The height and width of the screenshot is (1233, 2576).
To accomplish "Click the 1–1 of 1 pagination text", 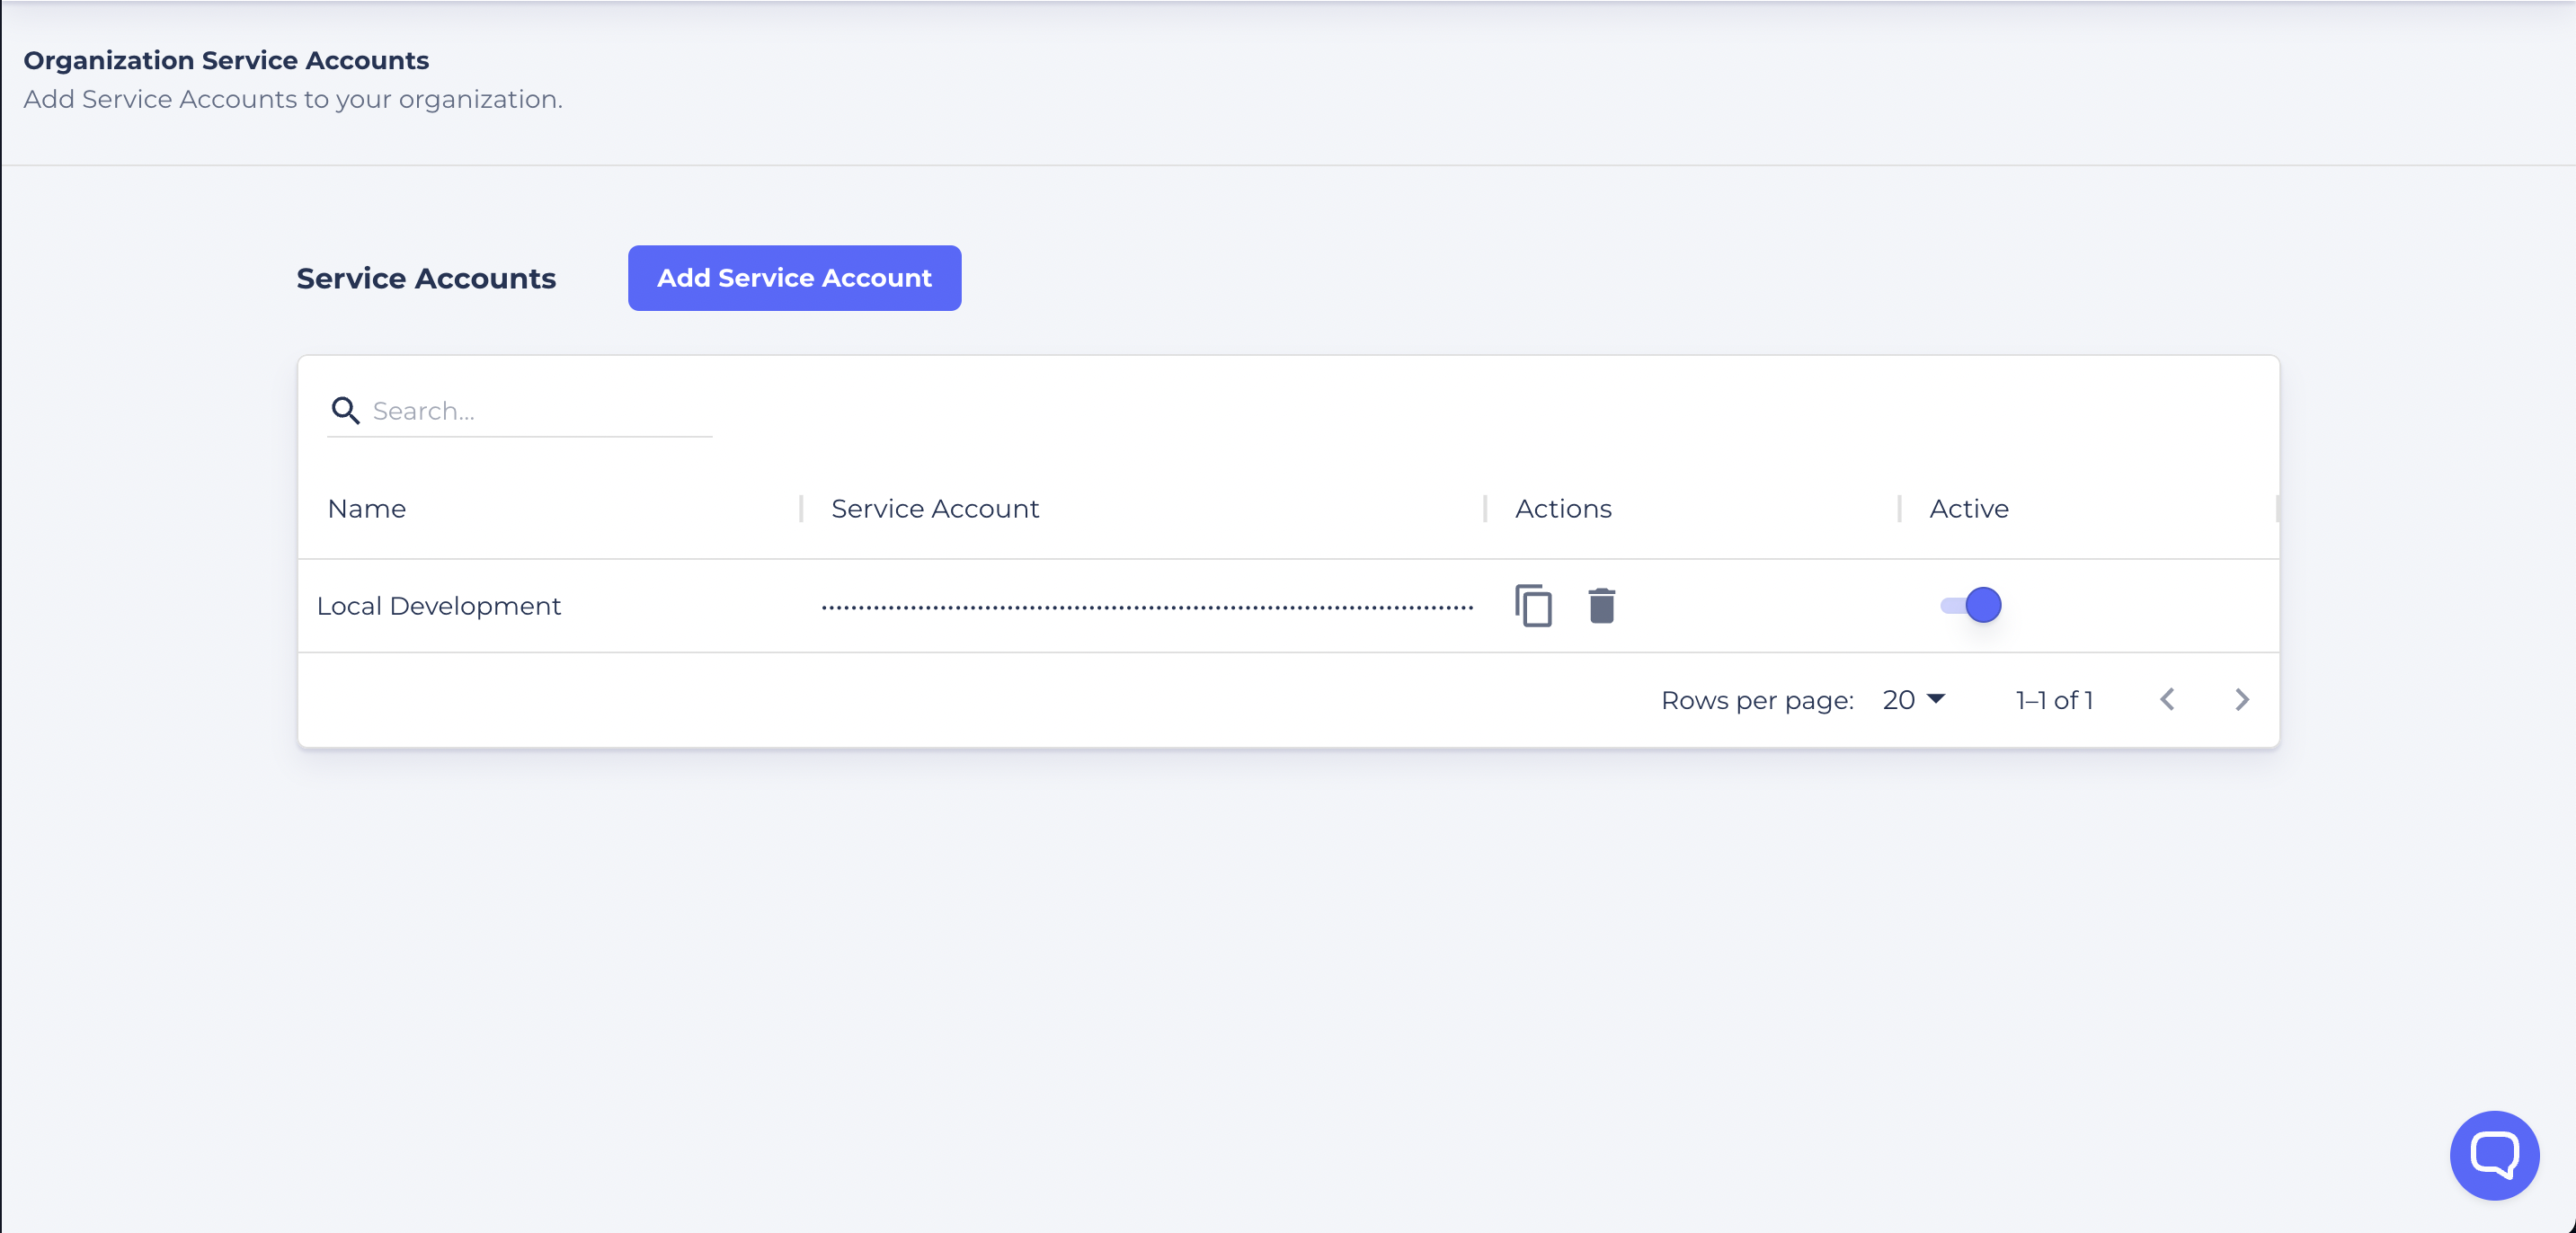I will tap(2054, 700).
